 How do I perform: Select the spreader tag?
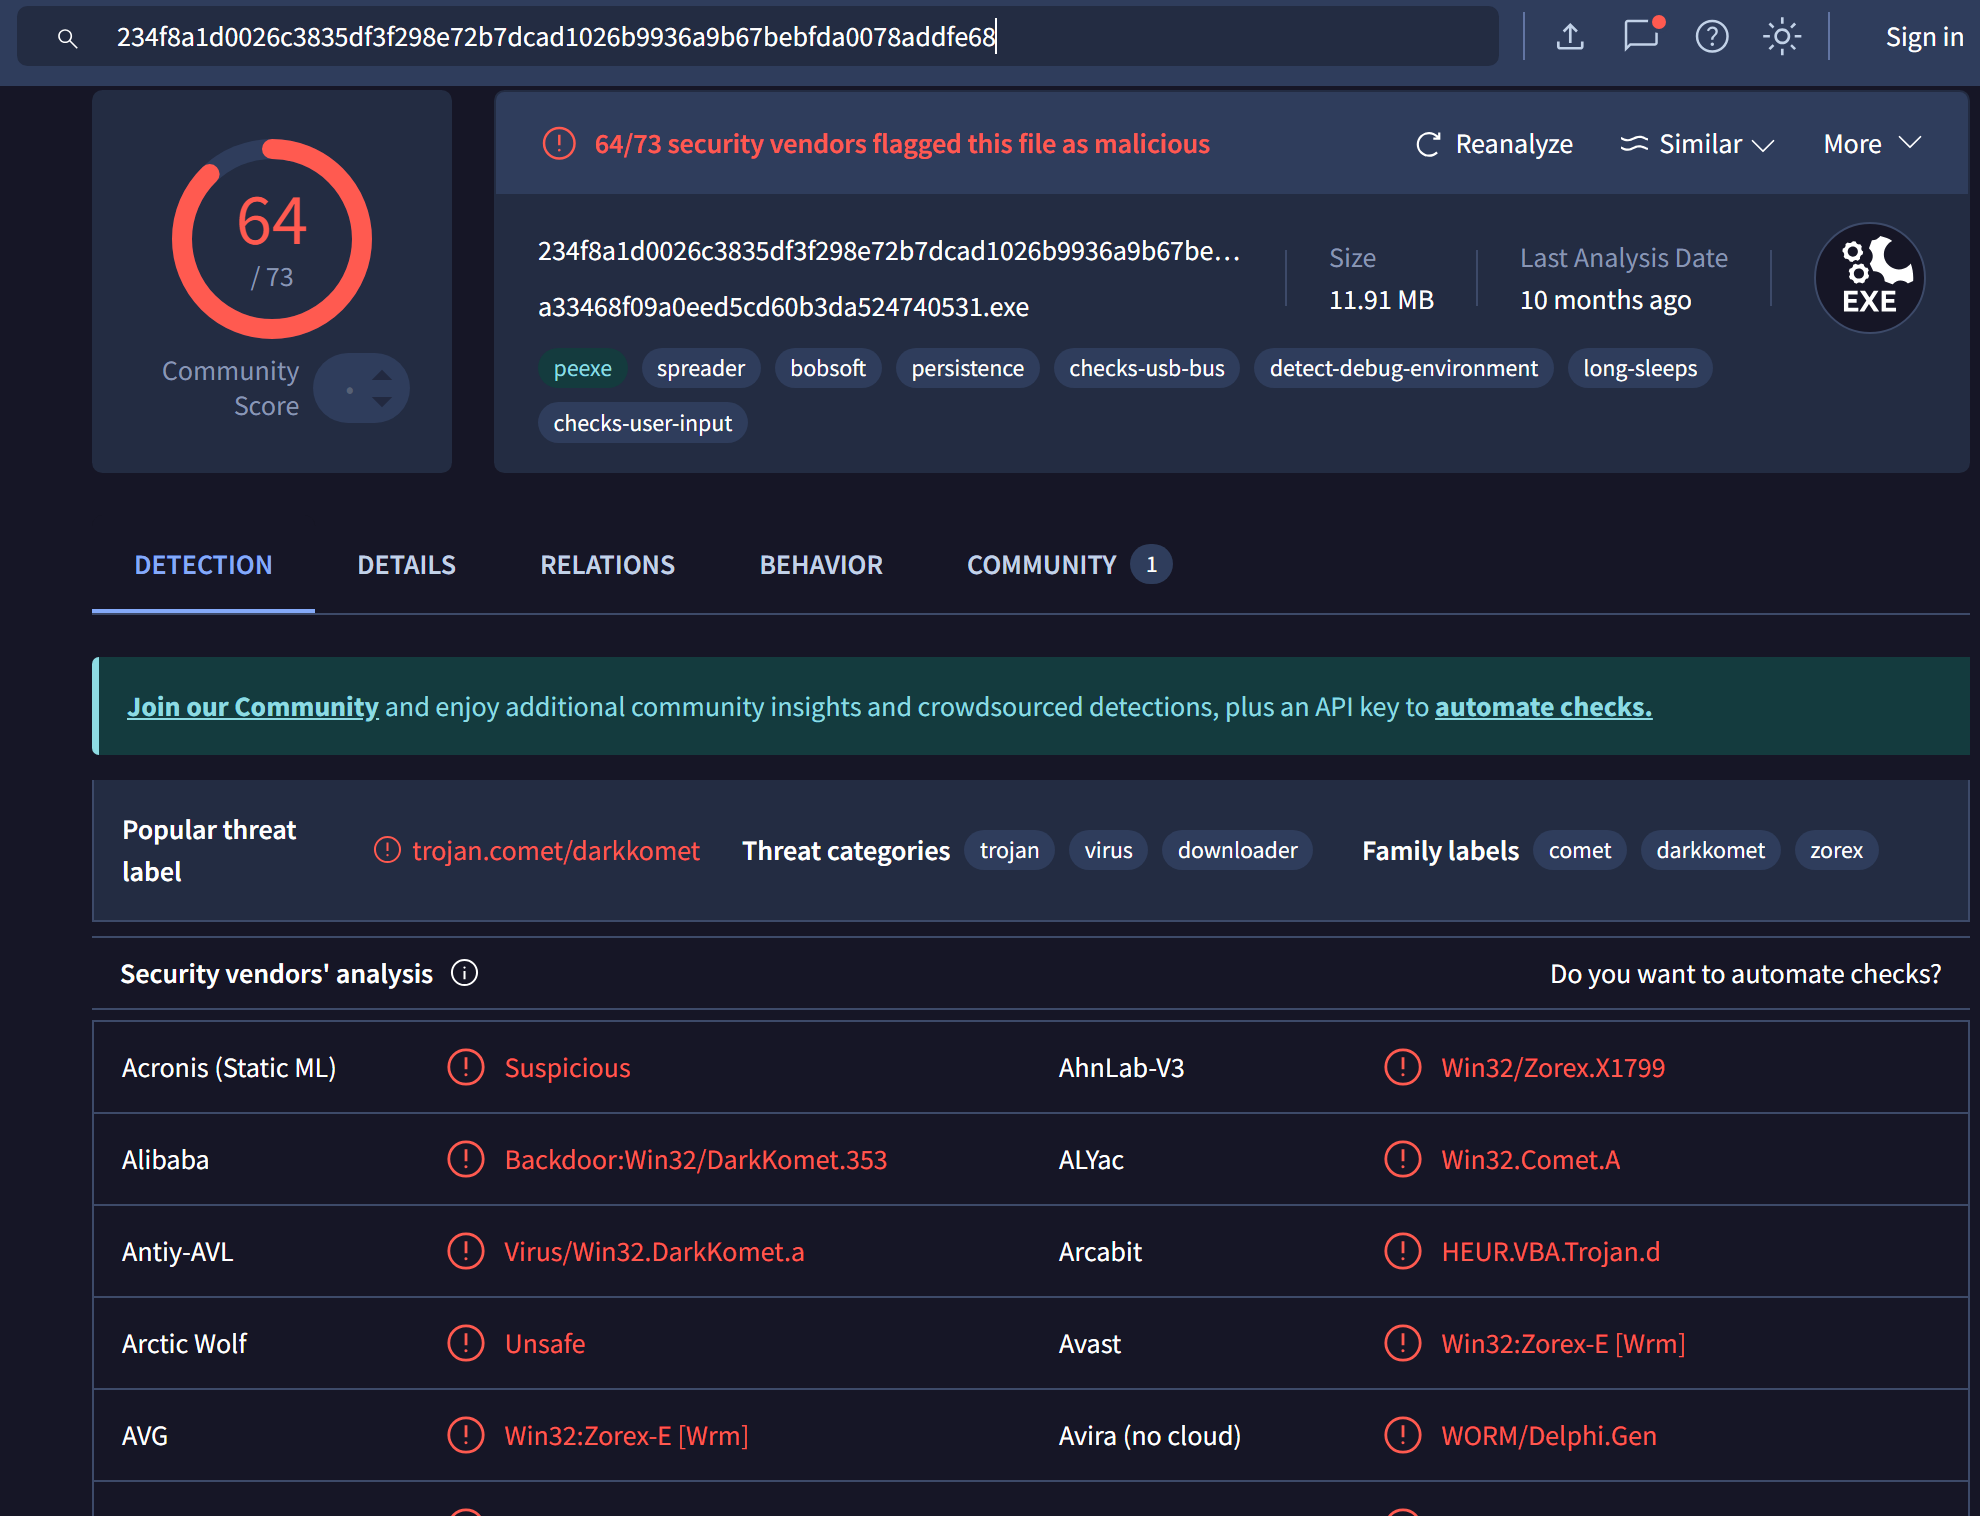click(x=701, y=368)
